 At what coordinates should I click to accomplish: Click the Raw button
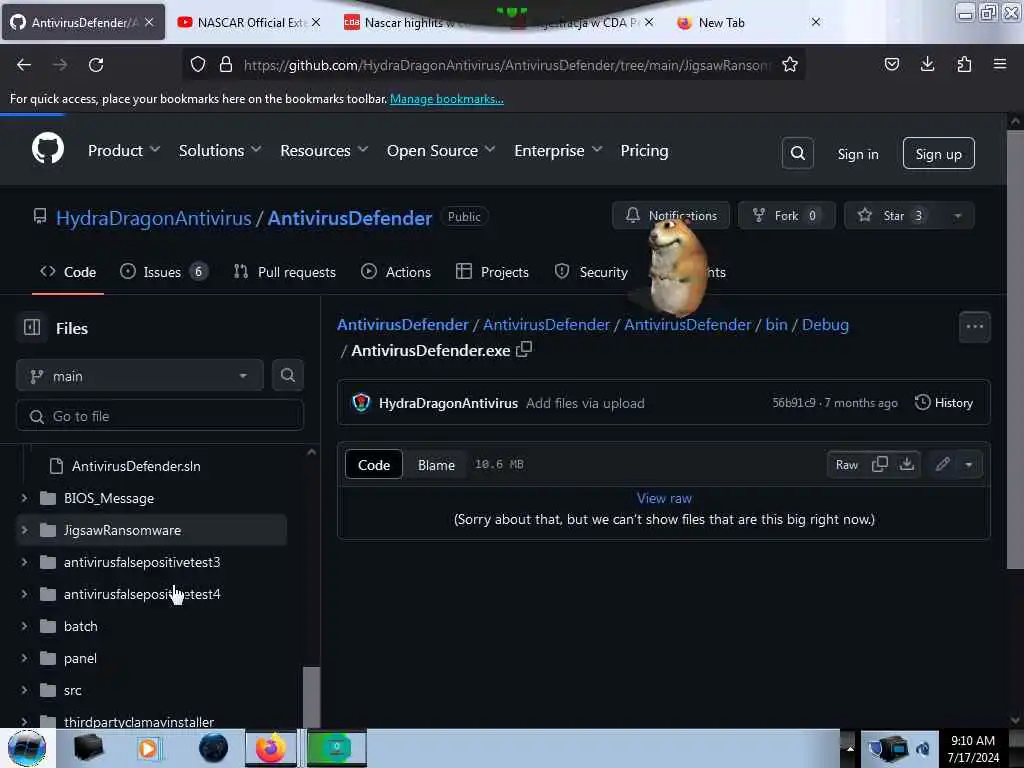[x=846, y=464]
